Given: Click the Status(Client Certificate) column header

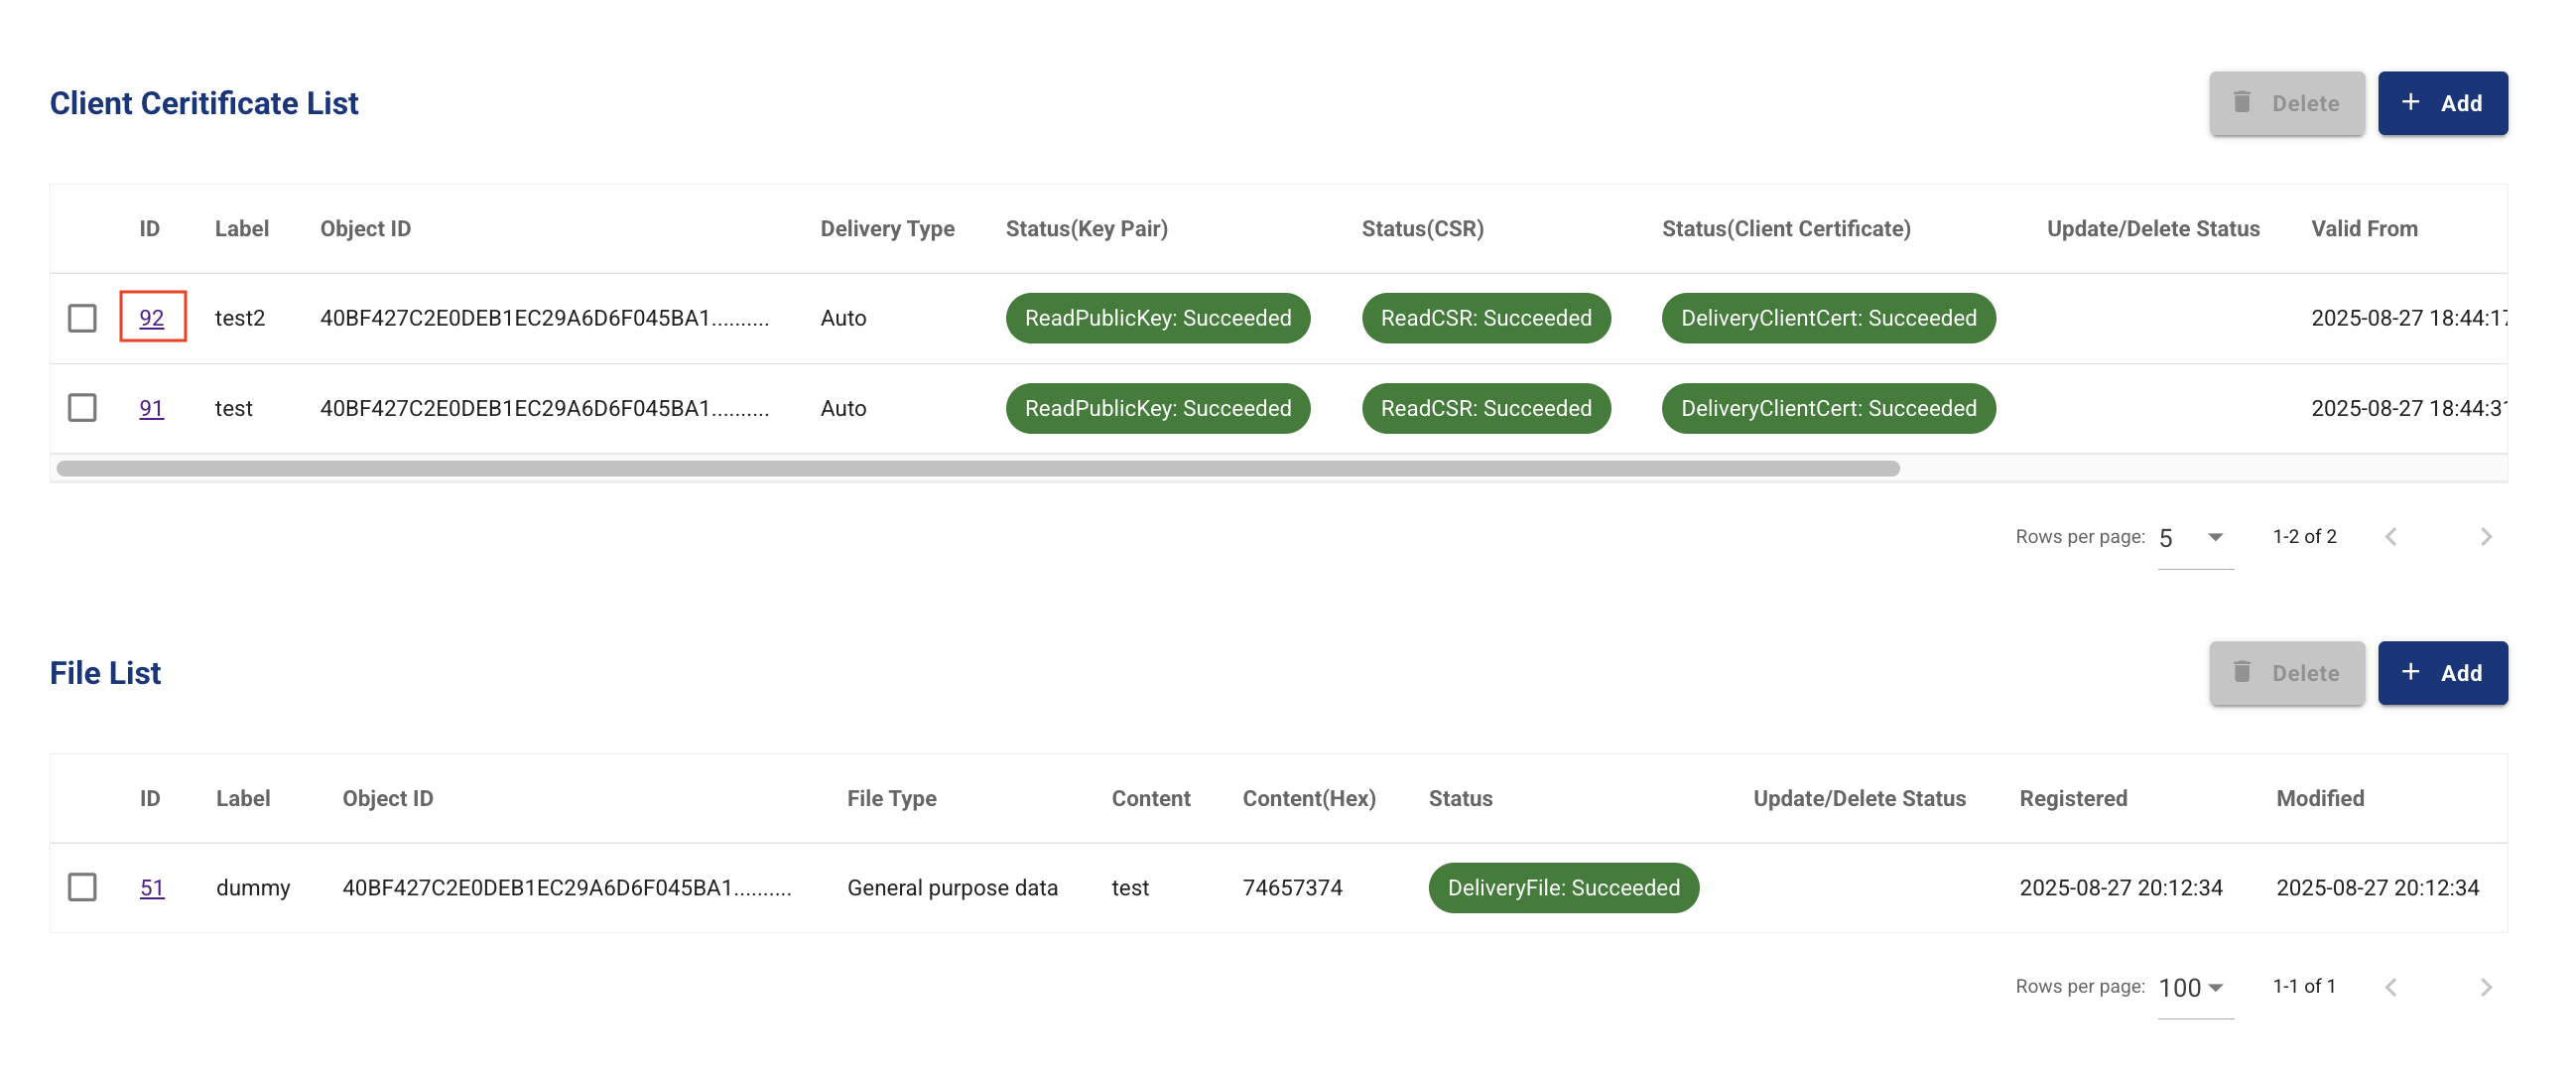Looking at the screenshot, I should tap(1785, 229).
